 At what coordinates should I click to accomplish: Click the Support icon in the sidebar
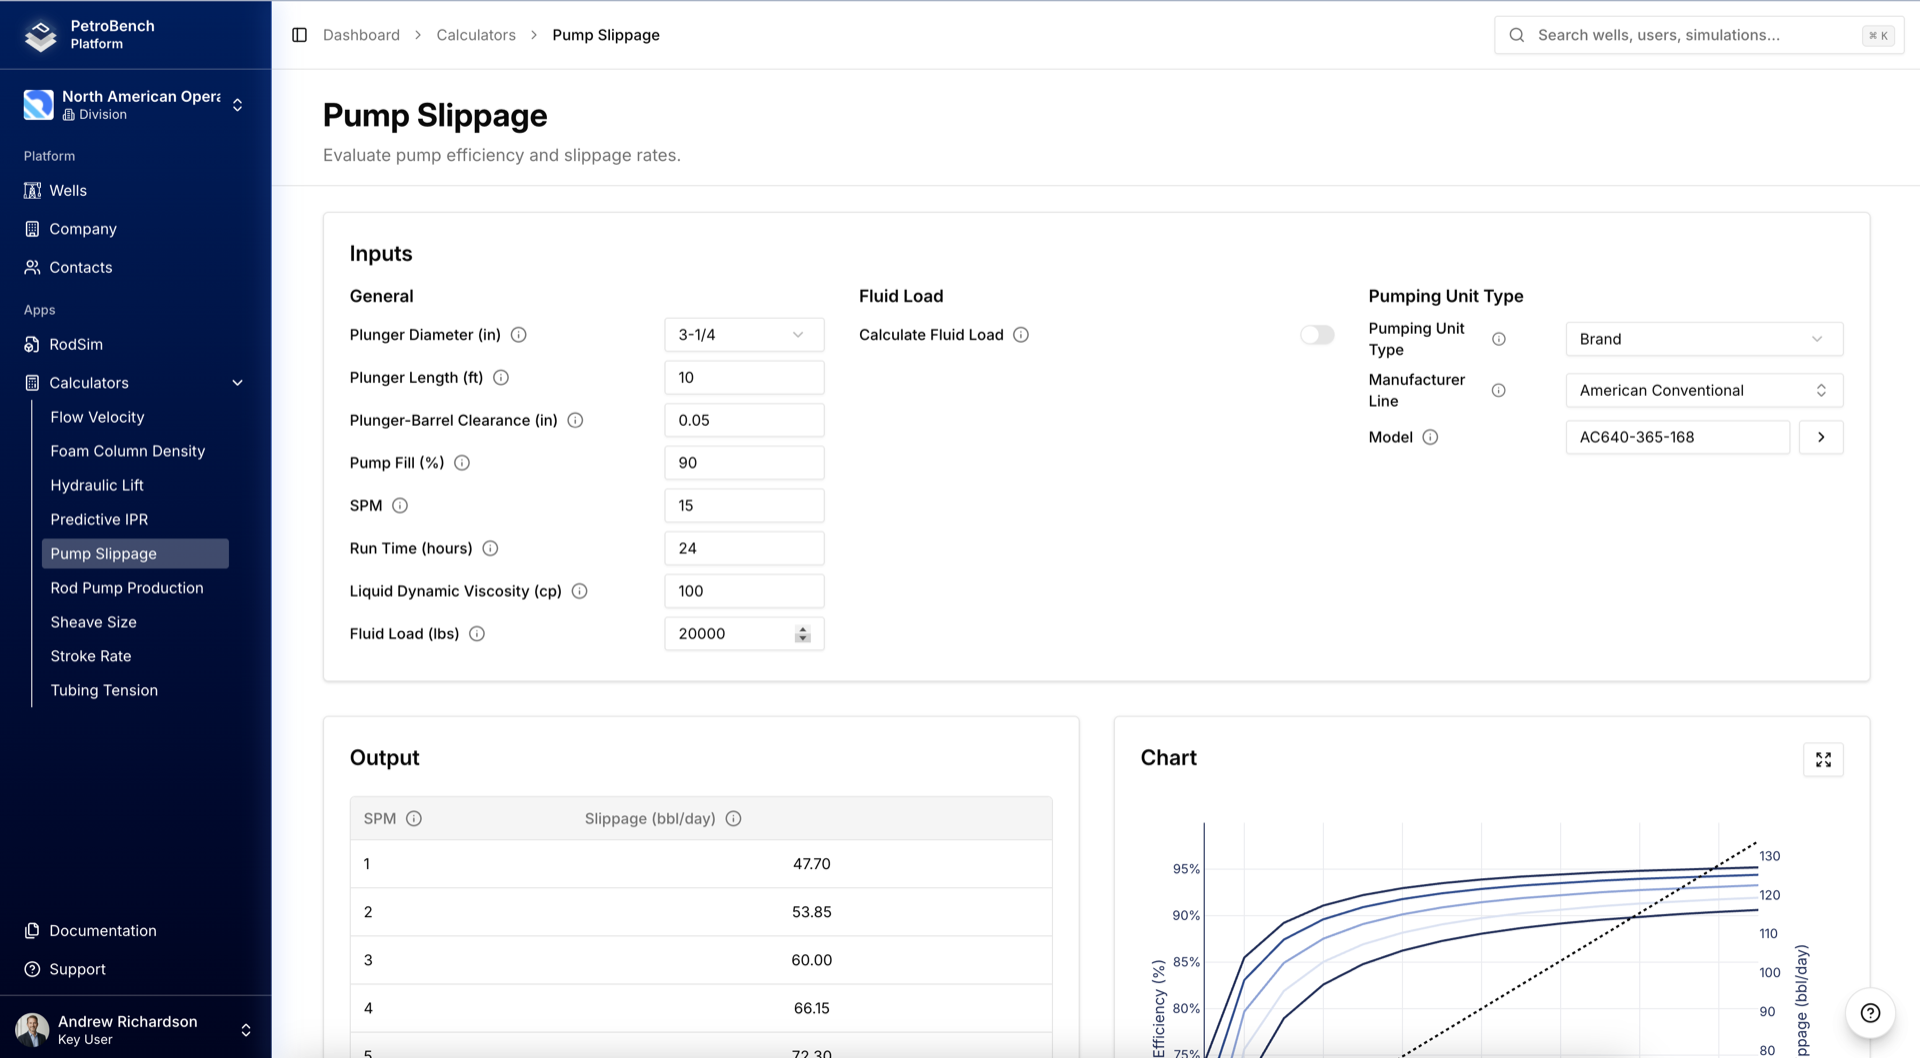click(x=33, y=968)
